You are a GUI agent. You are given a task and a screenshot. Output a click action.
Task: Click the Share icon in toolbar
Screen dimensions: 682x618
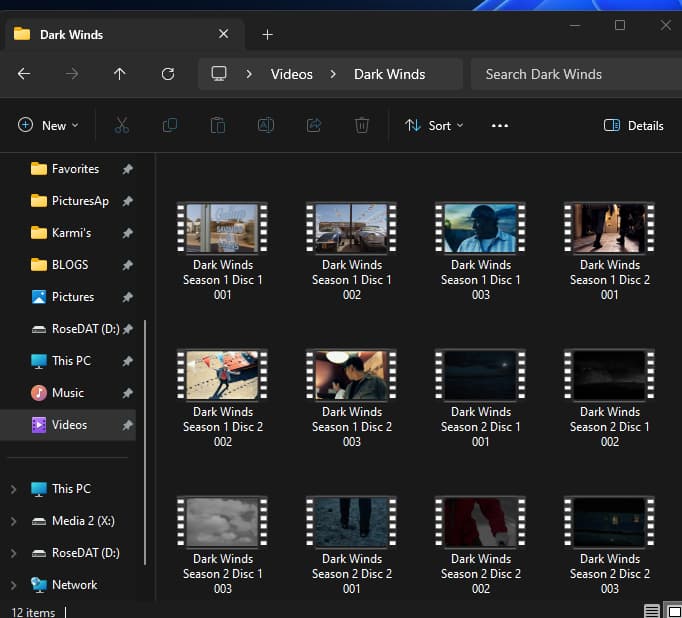pyautogui.click(x=314, y=126)
